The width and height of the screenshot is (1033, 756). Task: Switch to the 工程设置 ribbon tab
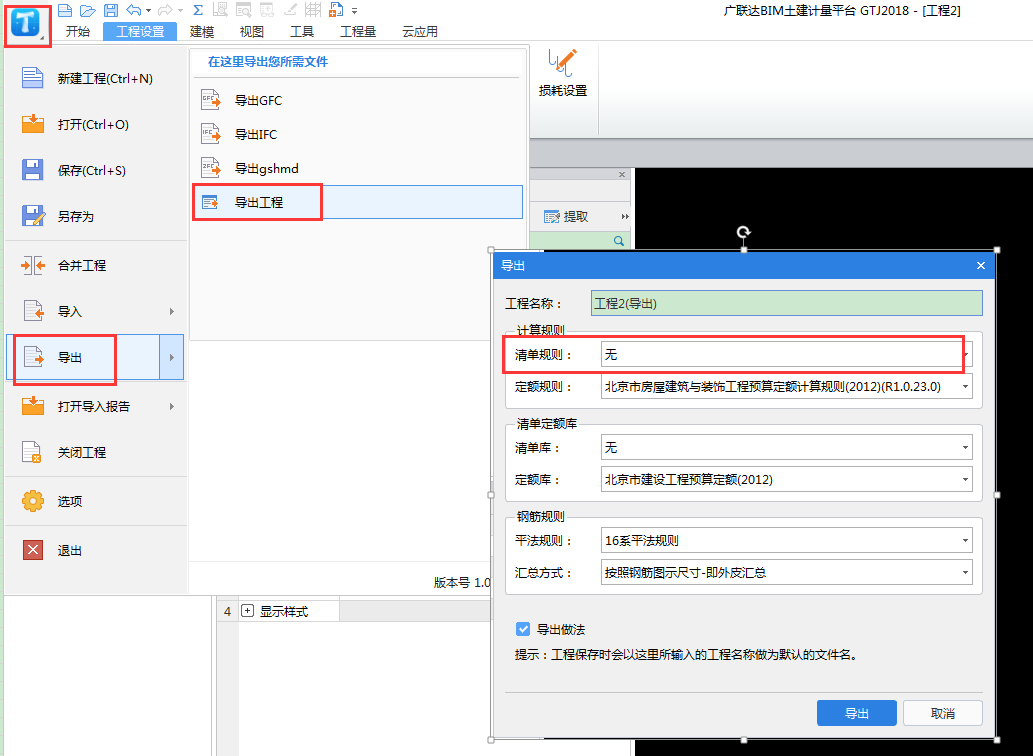tap(140, 32)
